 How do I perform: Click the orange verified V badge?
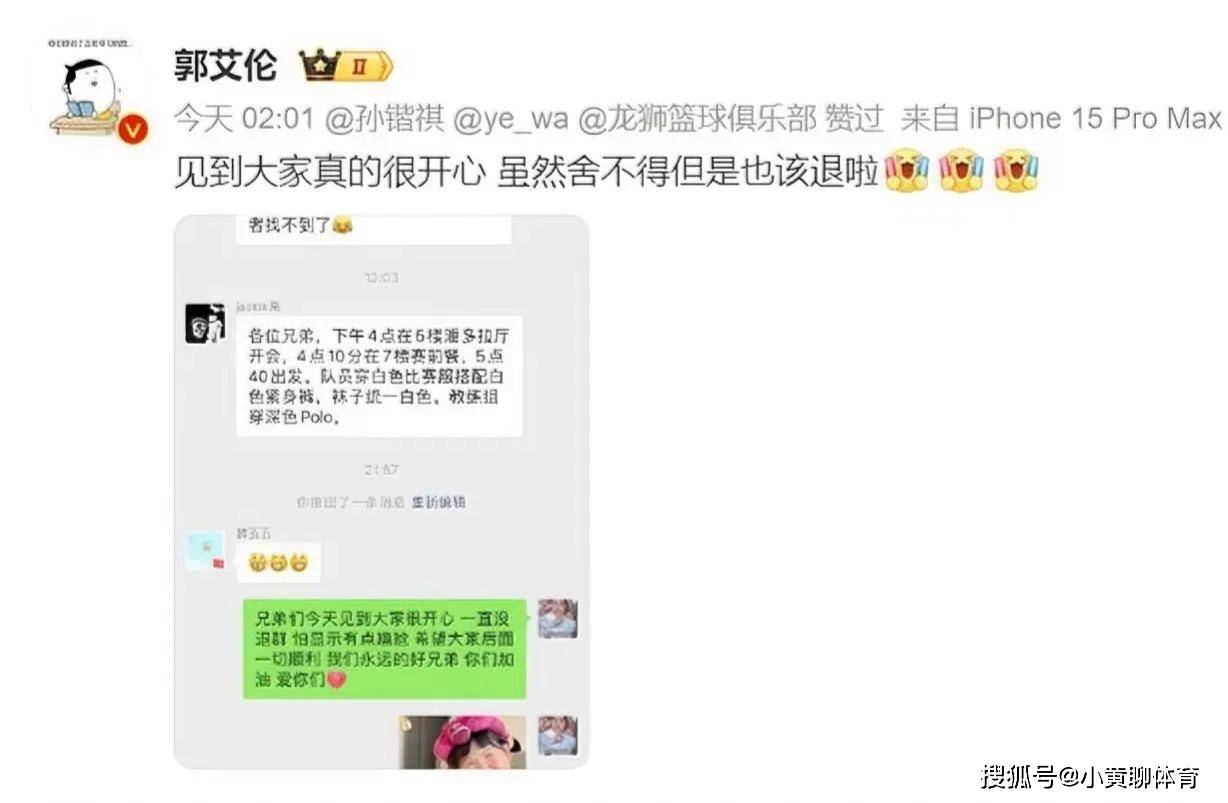click(x=134, y=129)
